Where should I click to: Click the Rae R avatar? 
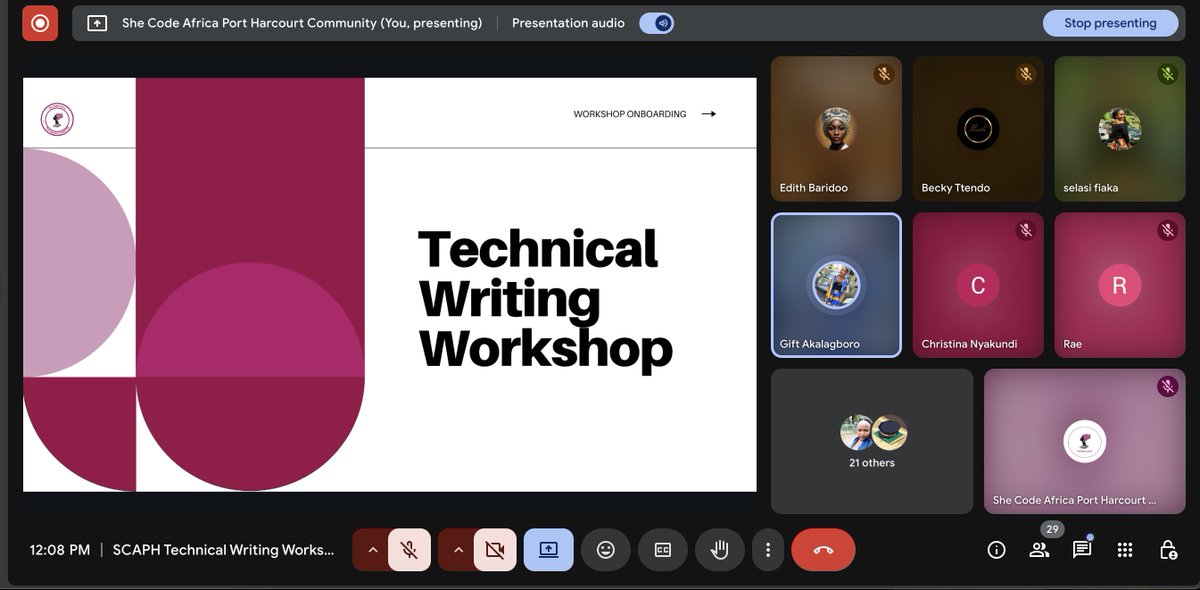click(x=1120, y=286)
